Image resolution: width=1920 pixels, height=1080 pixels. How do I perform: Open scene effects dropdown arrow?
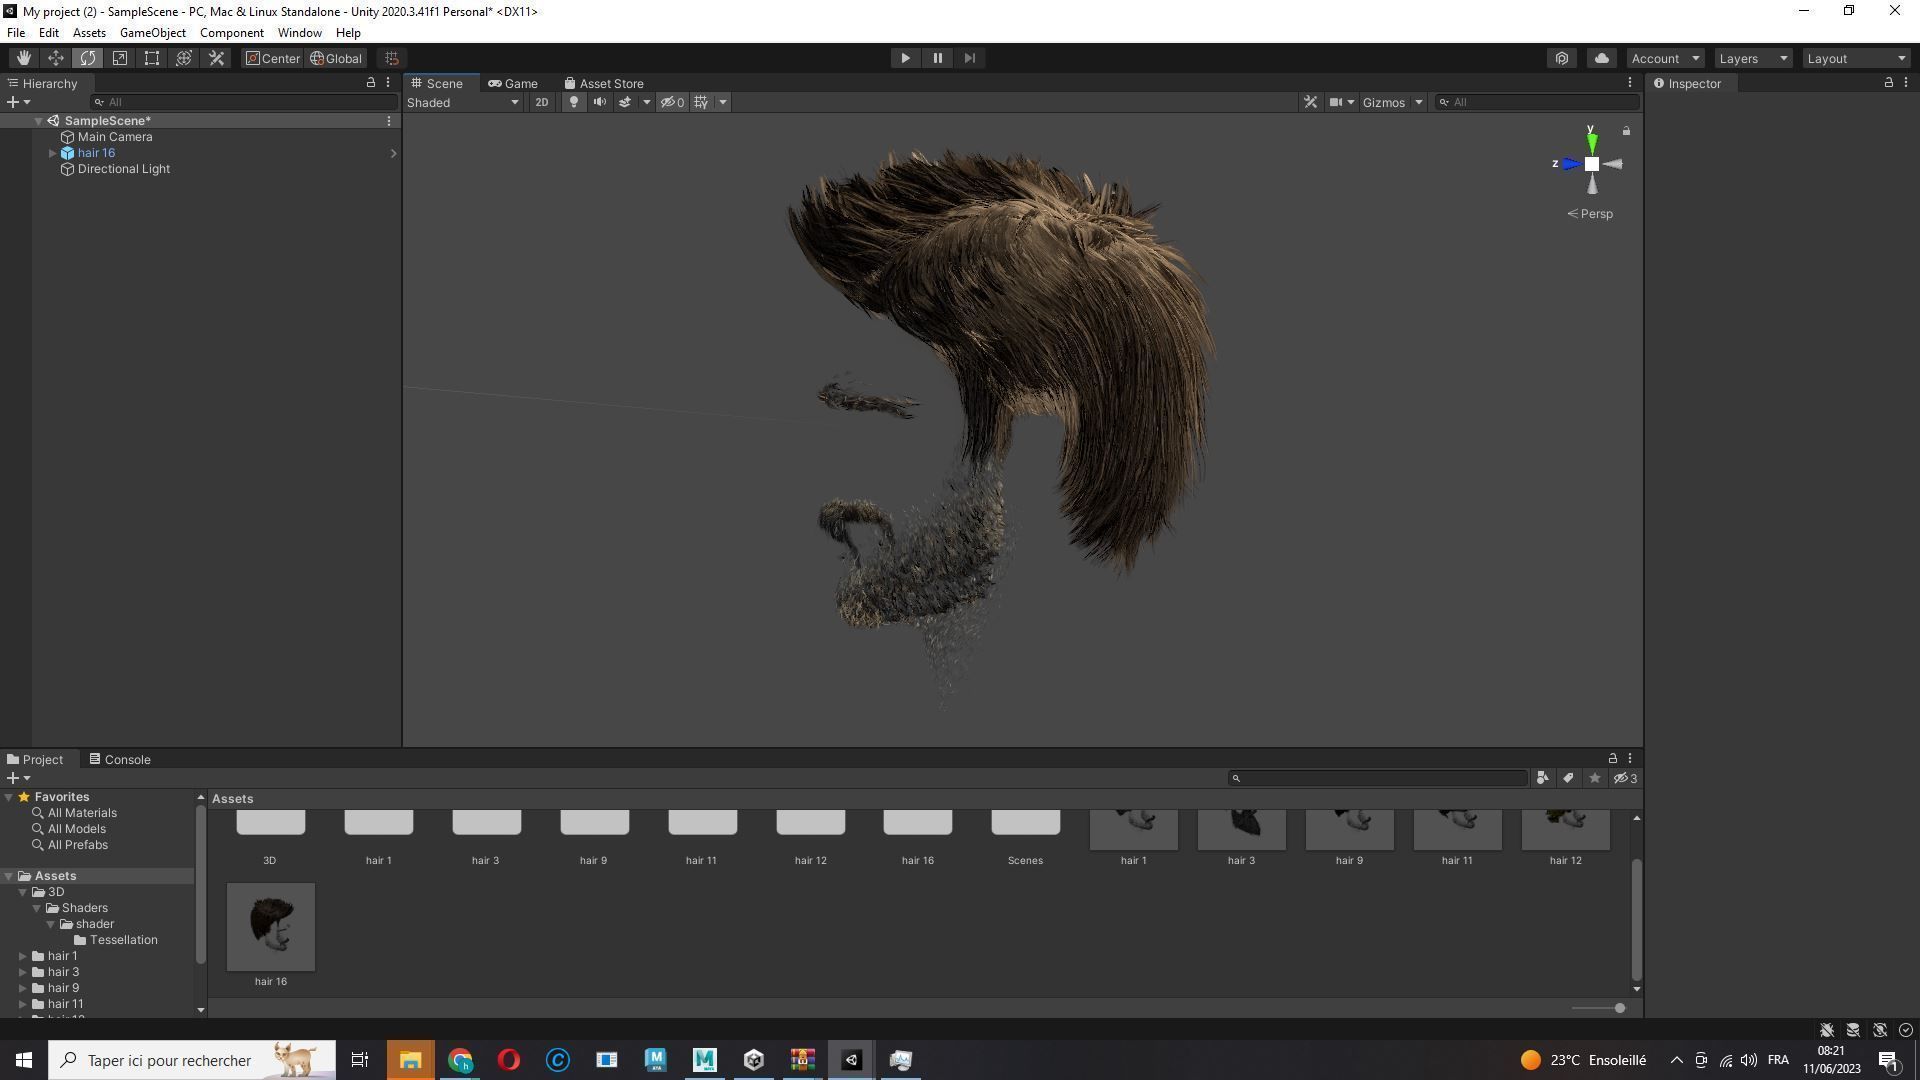coord(646,102)
